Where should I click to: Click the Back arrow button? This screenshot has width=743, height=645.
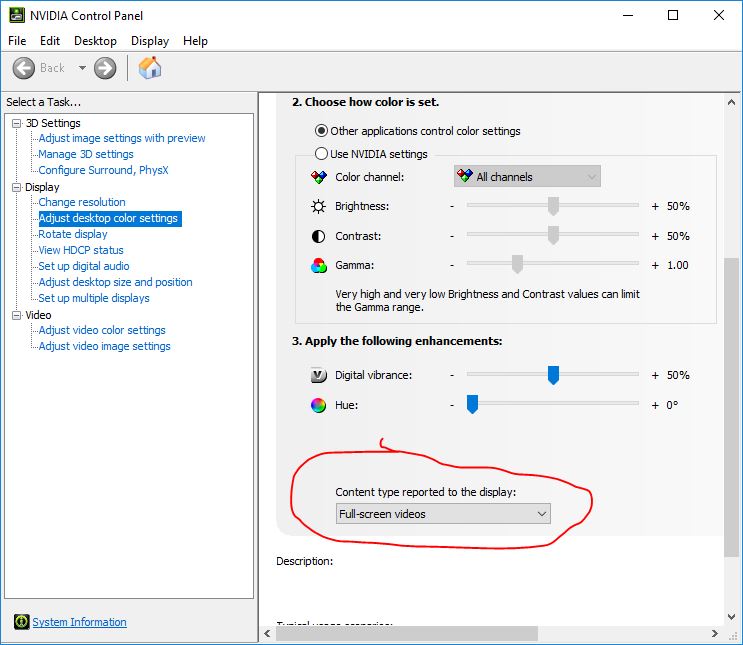(x=24, y=68)
